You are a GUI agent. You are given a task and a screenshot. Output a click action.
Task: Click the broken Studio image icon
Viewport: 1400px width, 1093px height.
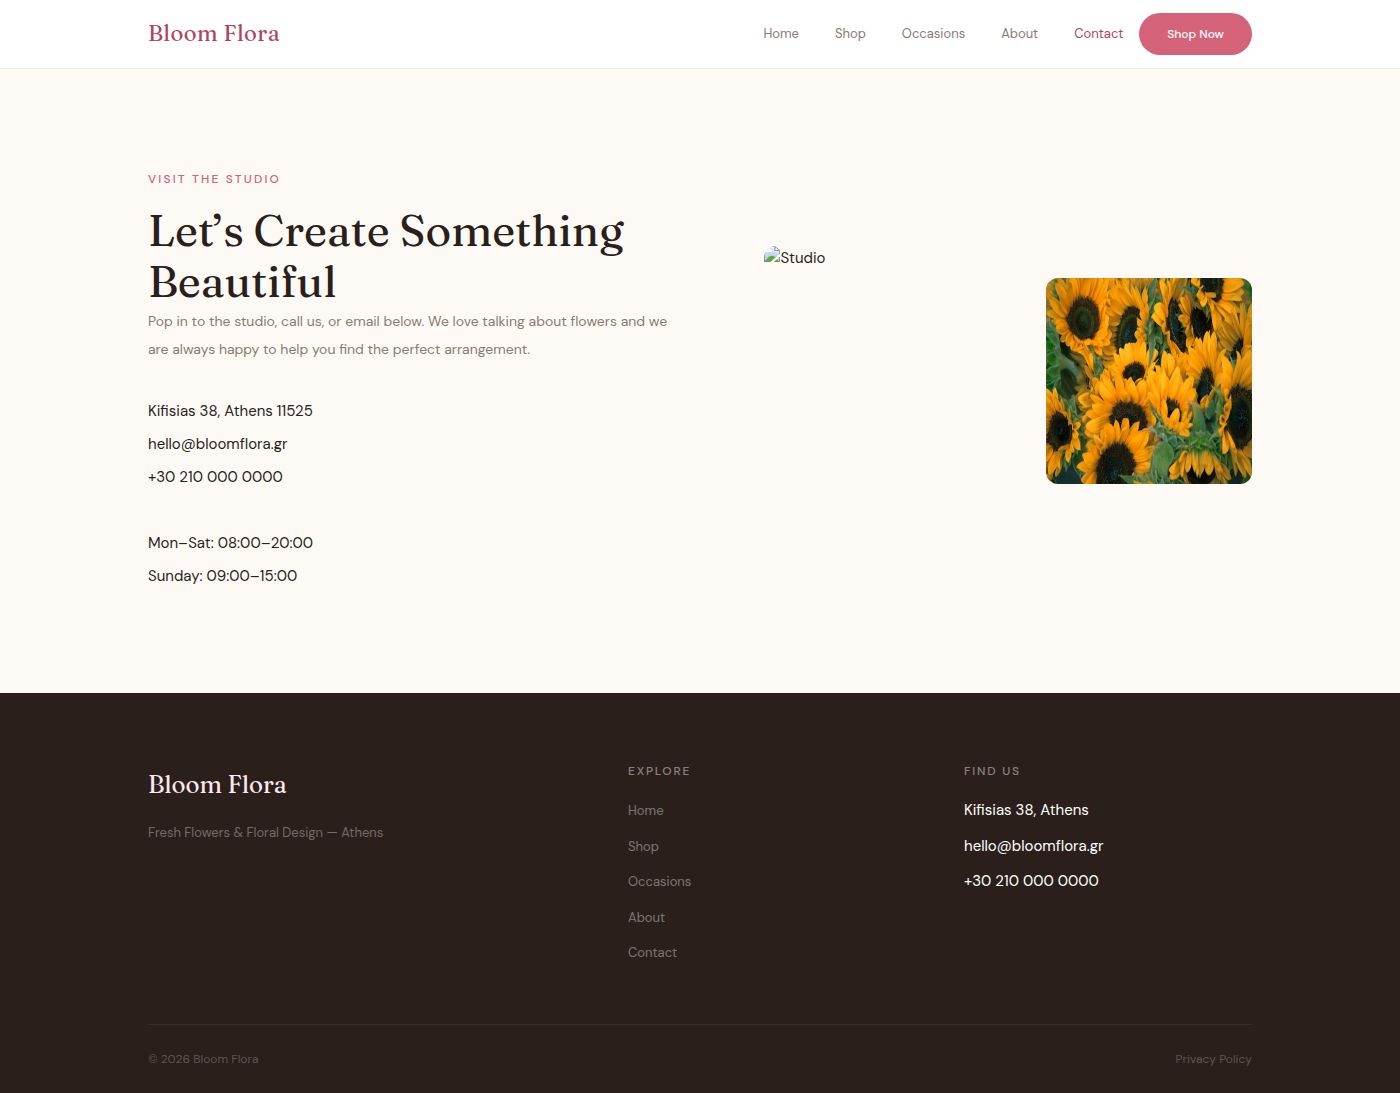click(772, 256)
